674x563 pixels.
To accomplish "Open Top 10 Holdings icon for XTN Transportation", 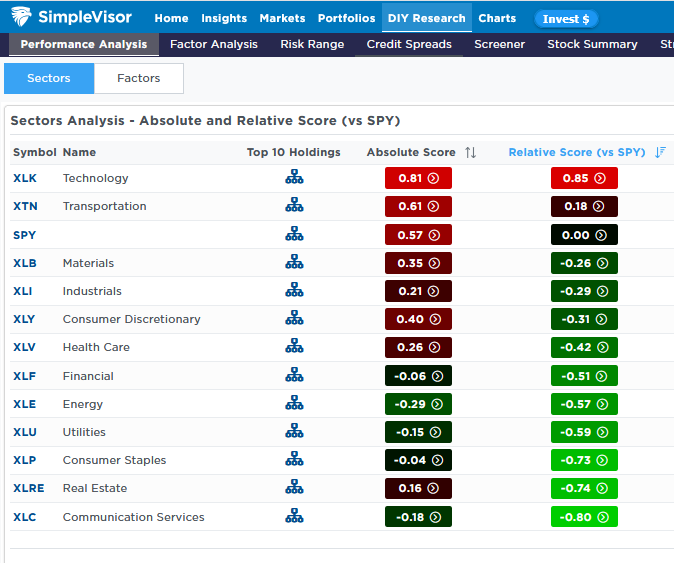I will coord(294,205).
